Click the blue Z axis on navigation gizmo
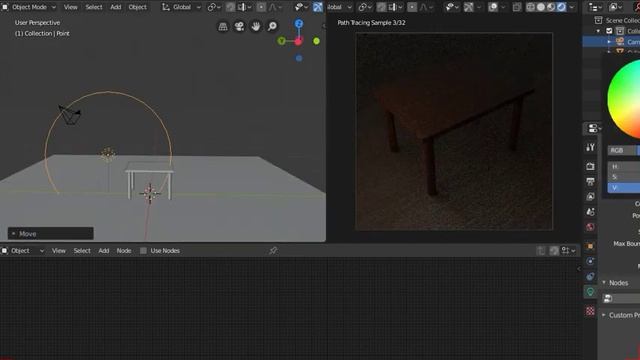This screenshot has height=360, width=640. point(299,24)
